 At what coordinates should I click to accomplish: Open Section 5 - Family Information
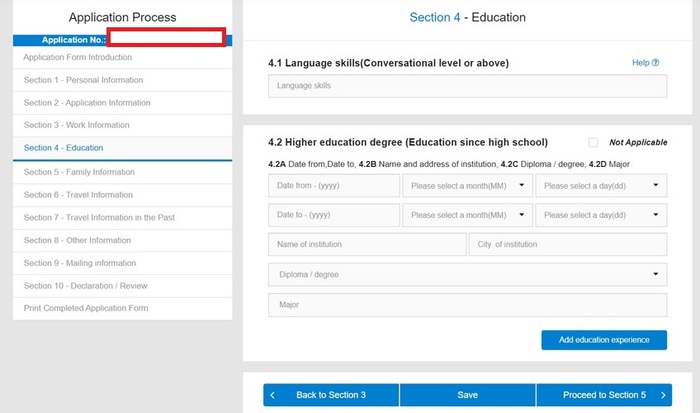coord(78,172)
